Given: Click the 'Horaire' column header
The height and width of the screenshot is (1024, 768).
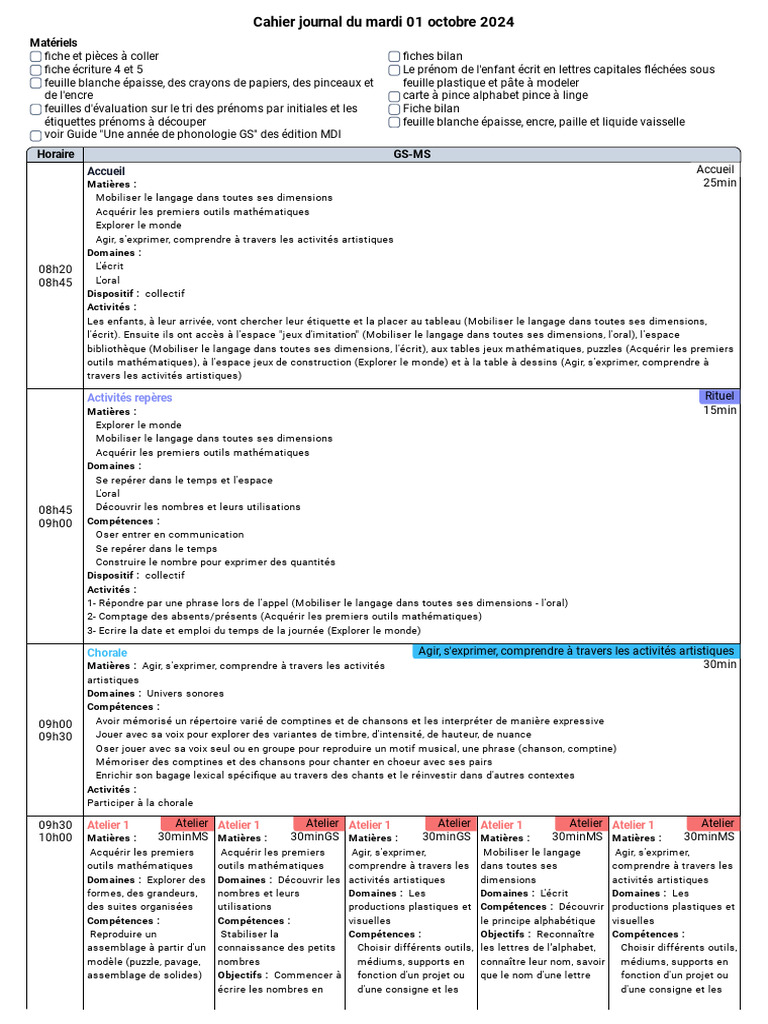Looking at the screenshot, I should pos(56,154).
